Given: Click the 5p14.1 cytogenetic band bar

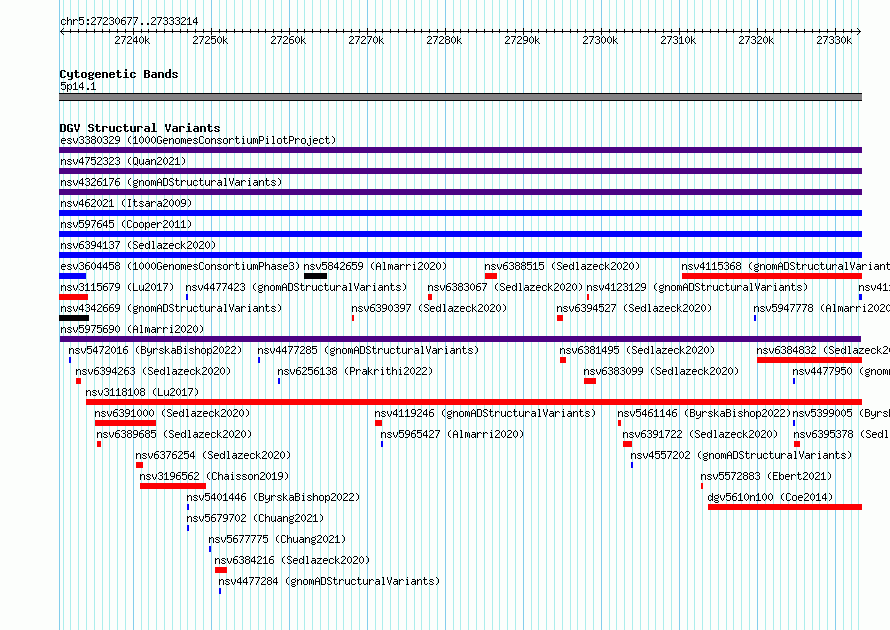Looking at the screenshot, I should coord(460,97).
